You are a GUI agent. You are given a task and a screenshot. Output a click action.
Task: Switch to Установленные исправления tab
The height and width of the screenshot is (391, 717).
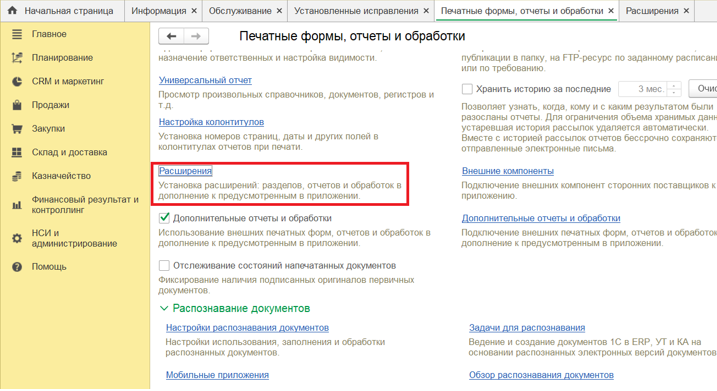coord(356,11)
